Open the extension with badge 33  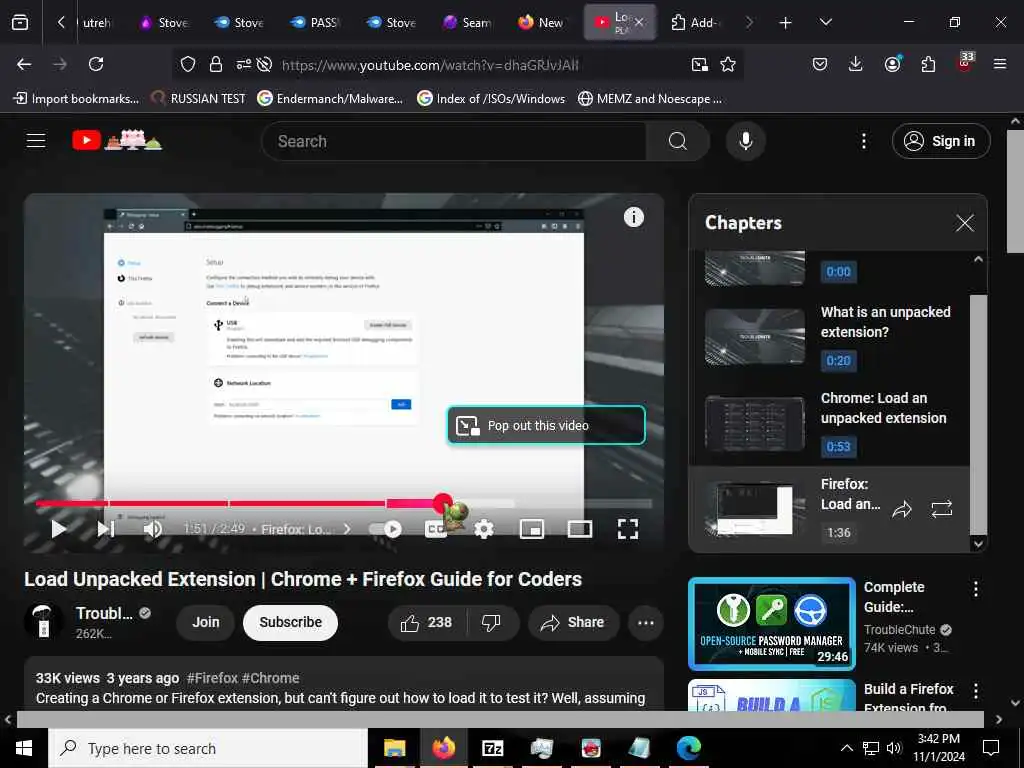click(965, 63)
